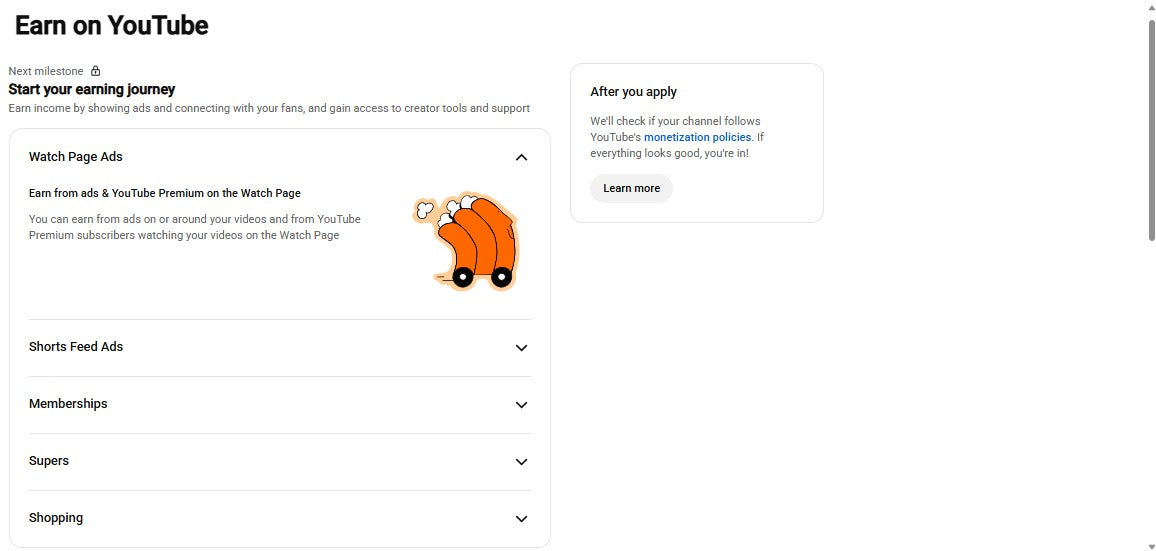Expand the Shopping section chevron
The height and width of the screenshot is (551, 1156).
click(521, 519)
